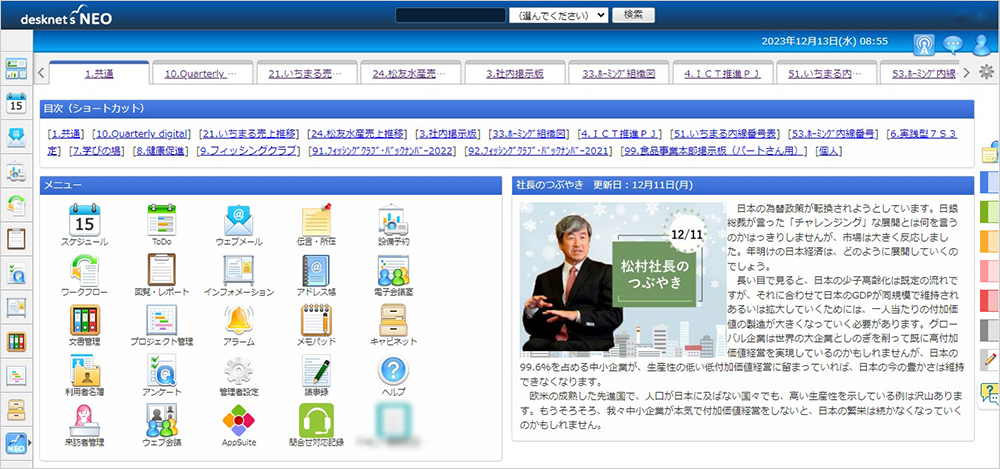Follow the 個人 shortcut link

pos(829,151)
